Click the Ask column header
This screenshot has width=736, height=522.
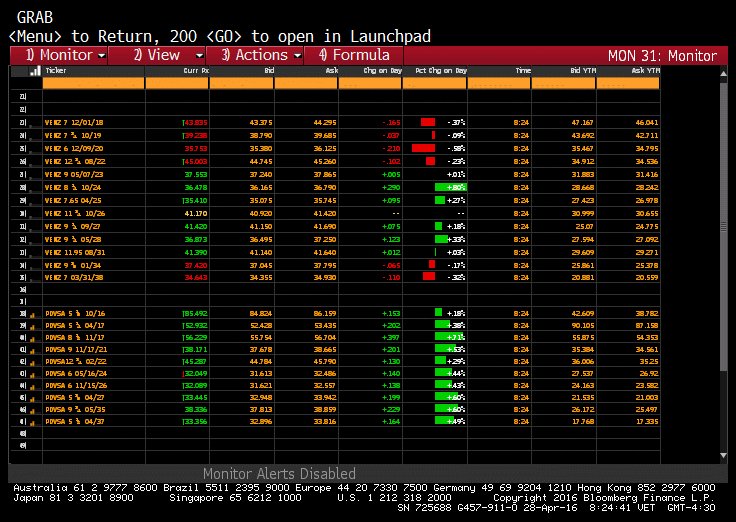332,70
